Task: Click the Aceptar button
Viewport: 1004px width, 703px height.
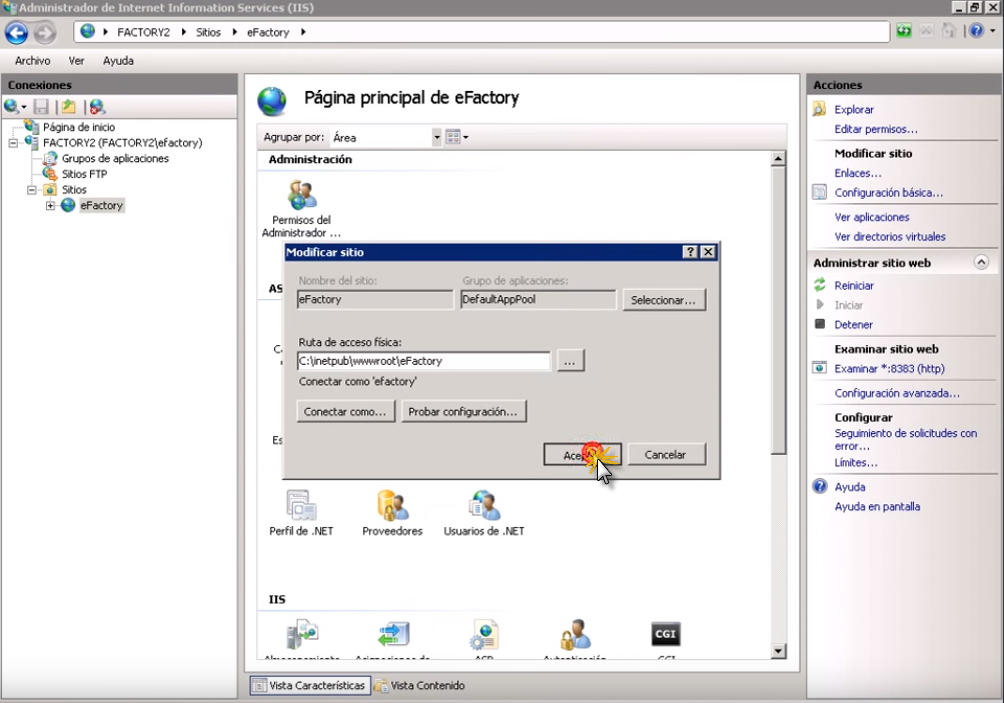Action: point(582,455)
